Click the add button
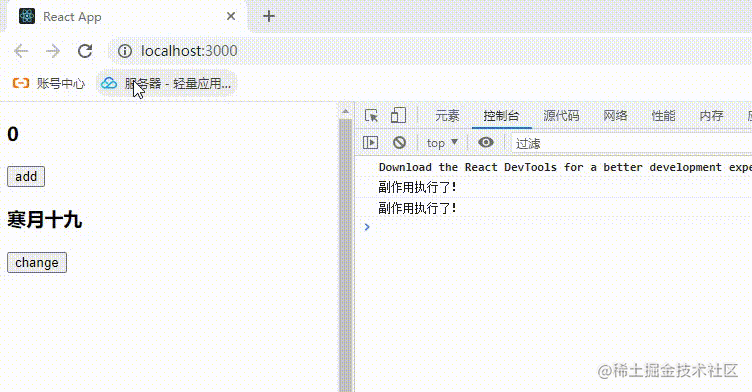752x392 pixels. (26, 177)
